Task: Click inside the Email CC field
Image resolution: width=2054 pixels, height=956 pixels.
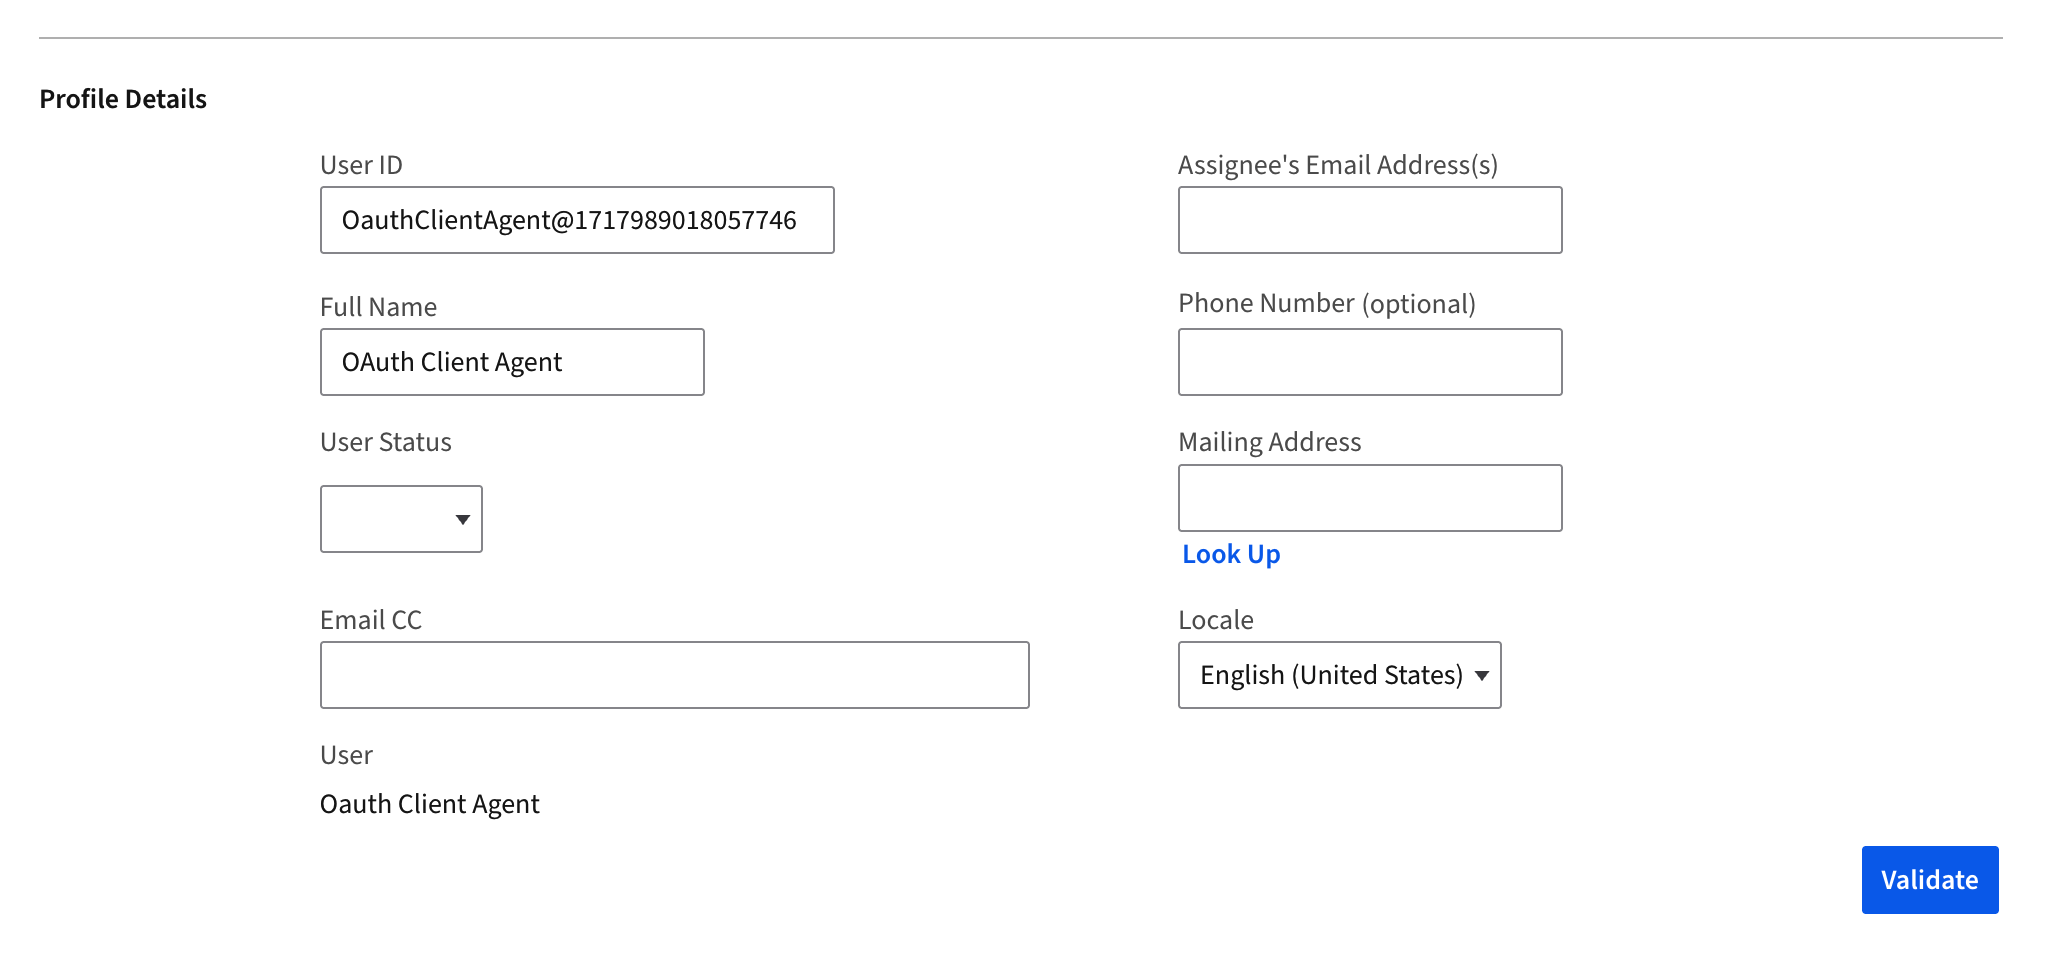Action: [674, 674]
